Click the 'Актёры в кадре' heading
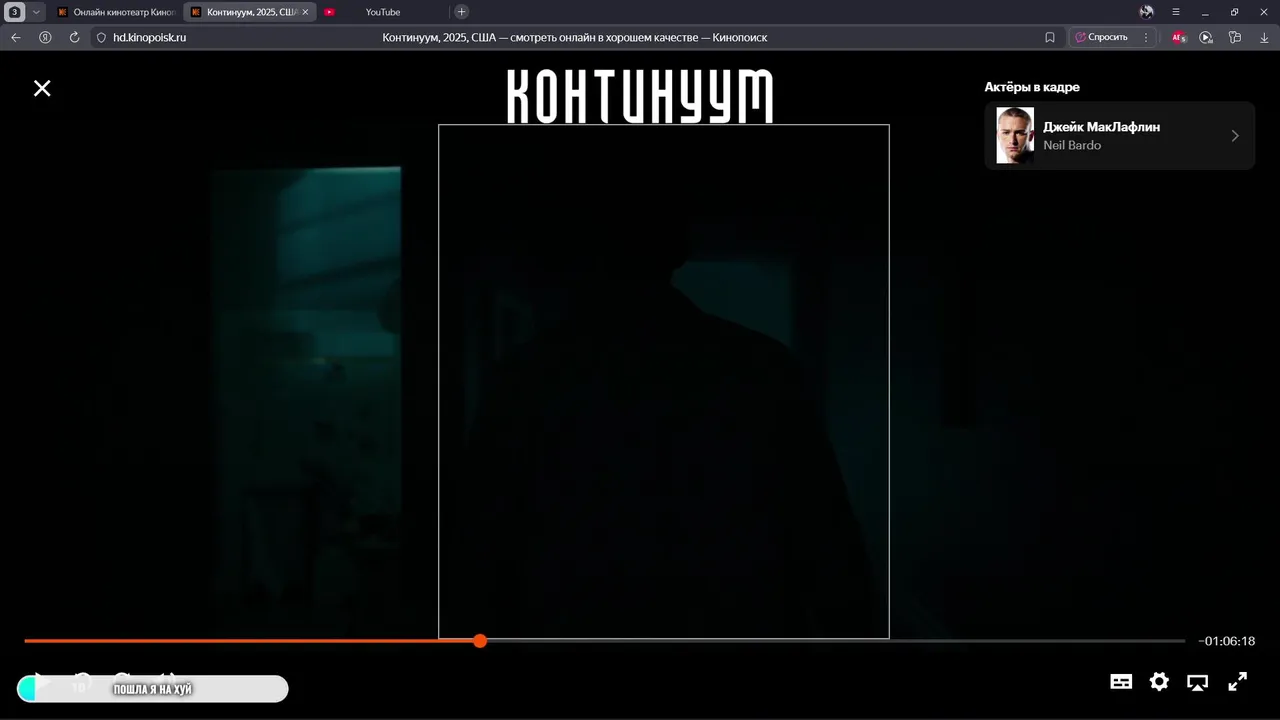Viewport: 1280px width, 720px height. click(1032, 87)
